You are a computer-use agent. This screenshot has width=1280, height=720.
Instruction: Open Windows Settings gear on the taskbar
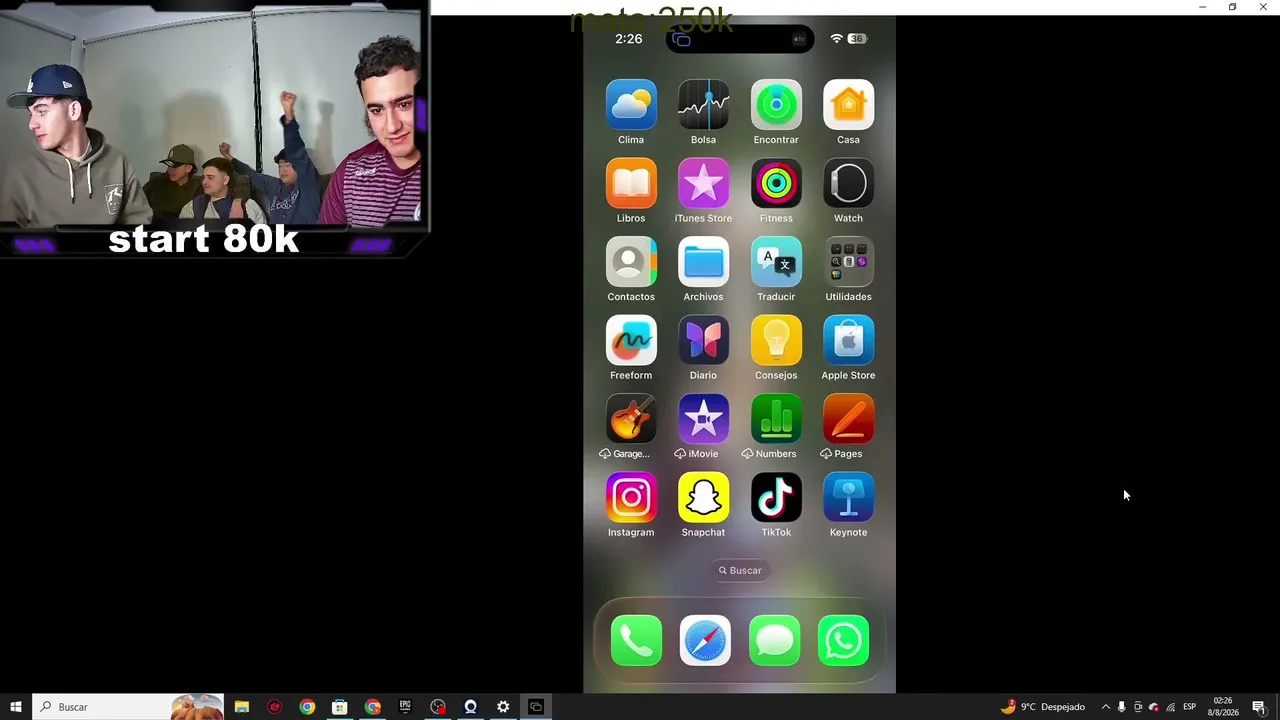503,707
